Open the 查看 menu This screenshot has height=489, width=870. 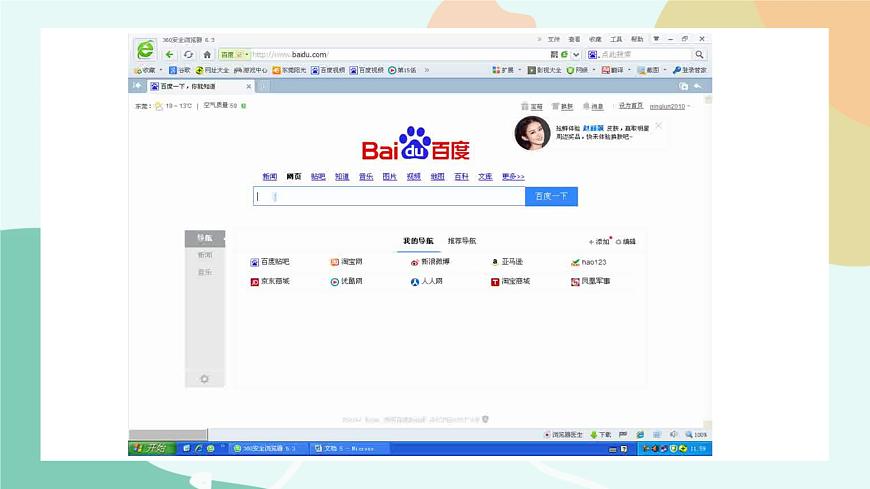[x=574, y=39]
